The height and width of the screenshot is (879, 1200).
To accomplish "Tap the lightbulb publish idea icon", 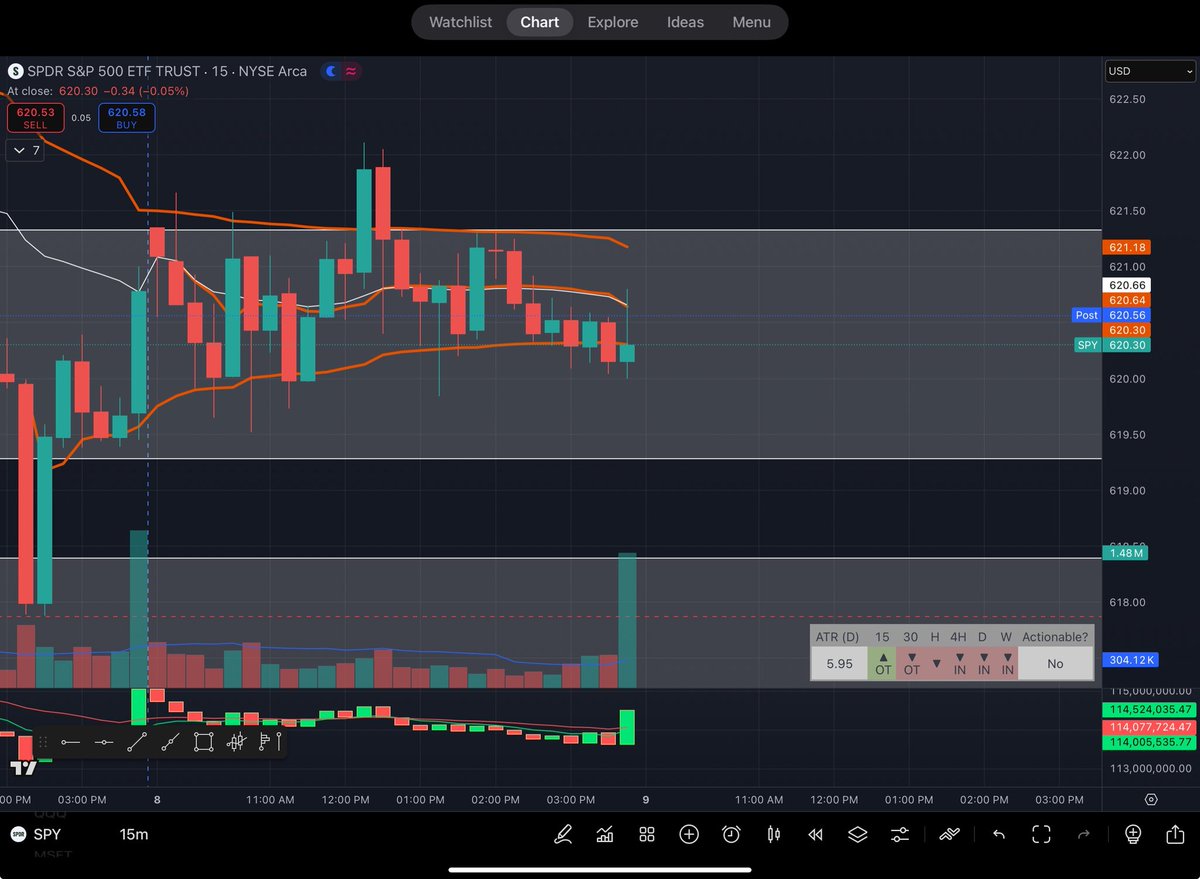I will click(1132, 834).
